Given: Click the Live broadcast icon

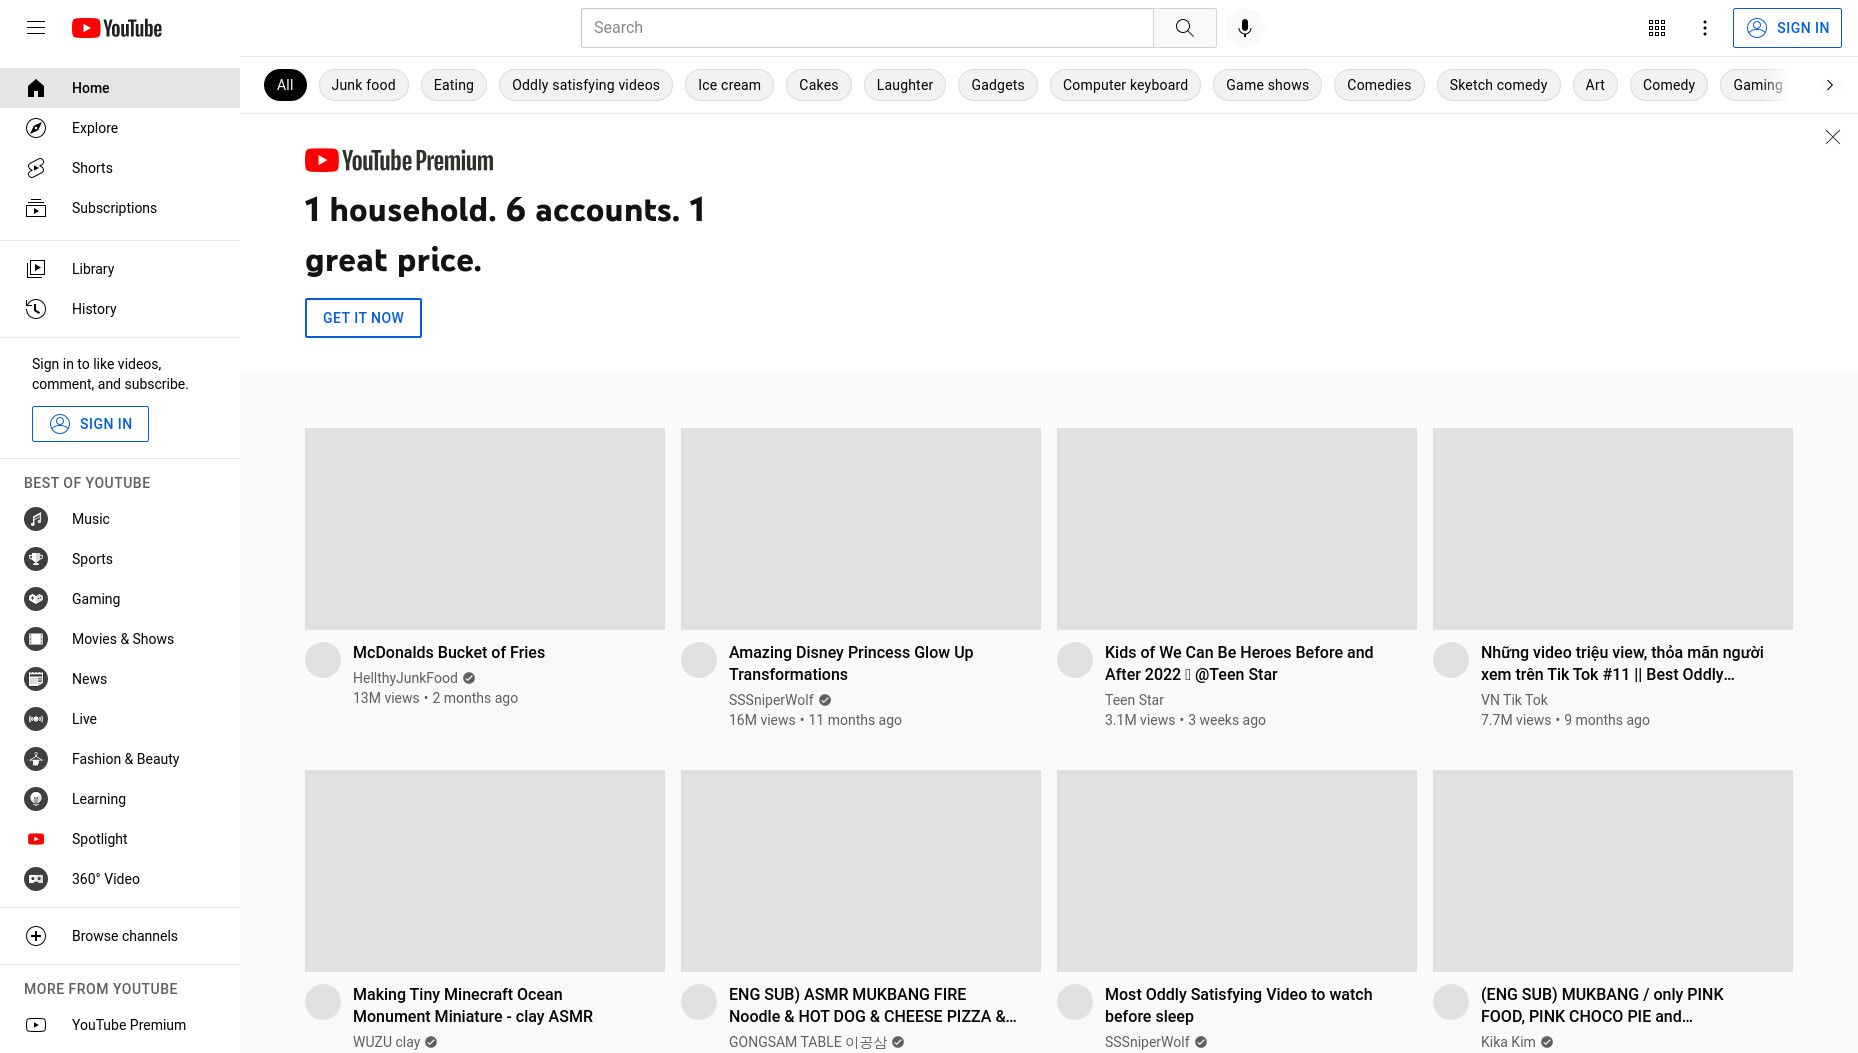Looking at the screenshot, I should click(36, 719).
